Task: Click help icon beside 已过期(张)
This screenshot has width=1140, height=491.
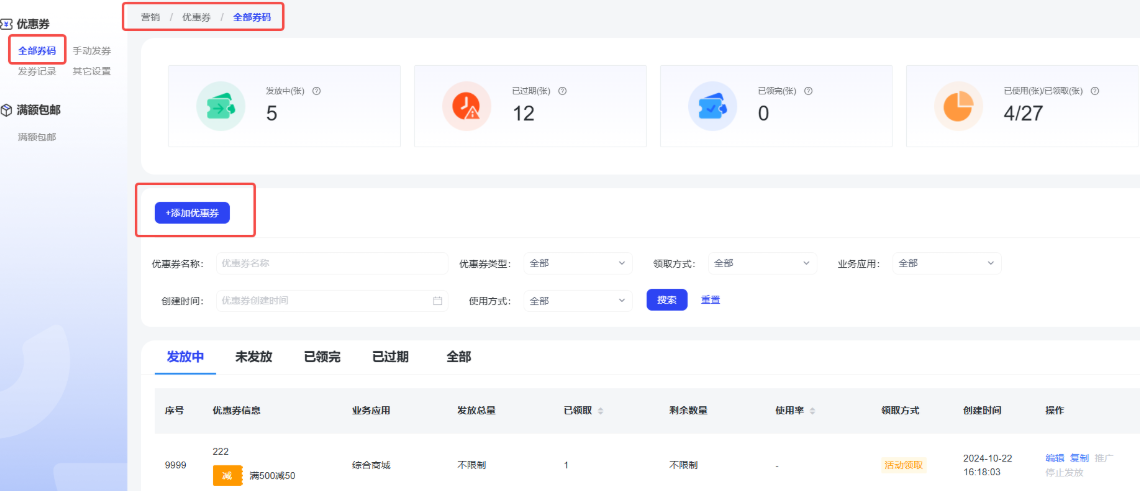Action: click(x=562, y=91)
